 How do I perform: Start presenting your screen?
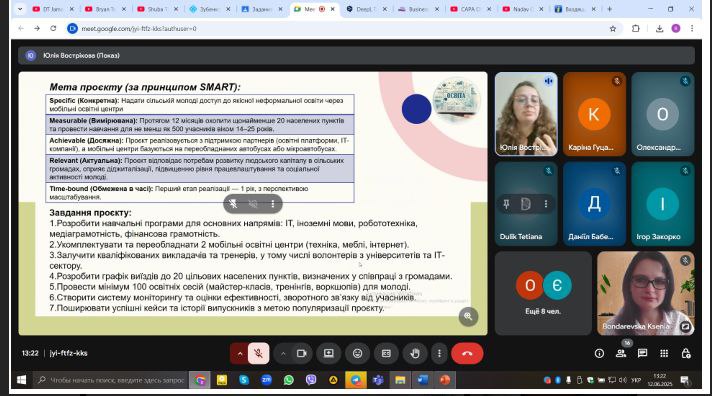(328, 353)
